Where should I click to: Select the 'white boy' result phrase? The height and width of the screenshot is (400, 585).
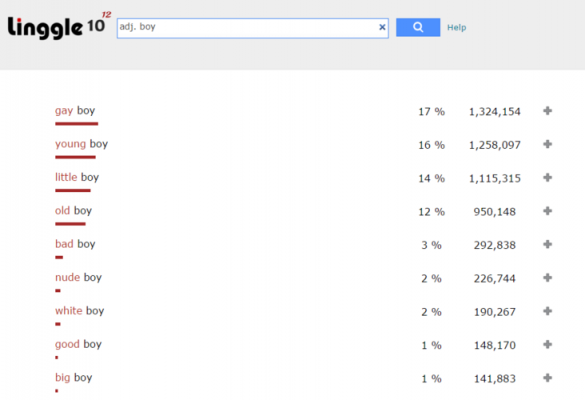[79, 311]
